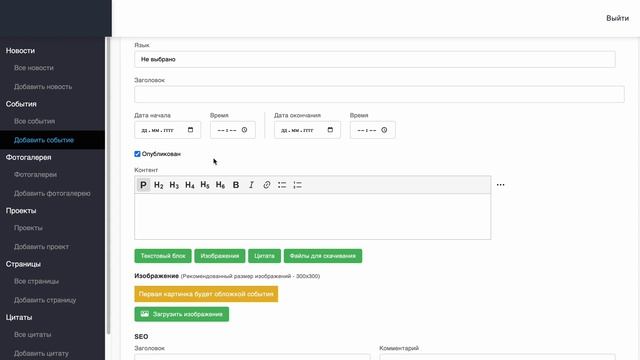Toggle italic formatting in editor
The width and height of the screenshot is (640, 360).
(251, 185)
